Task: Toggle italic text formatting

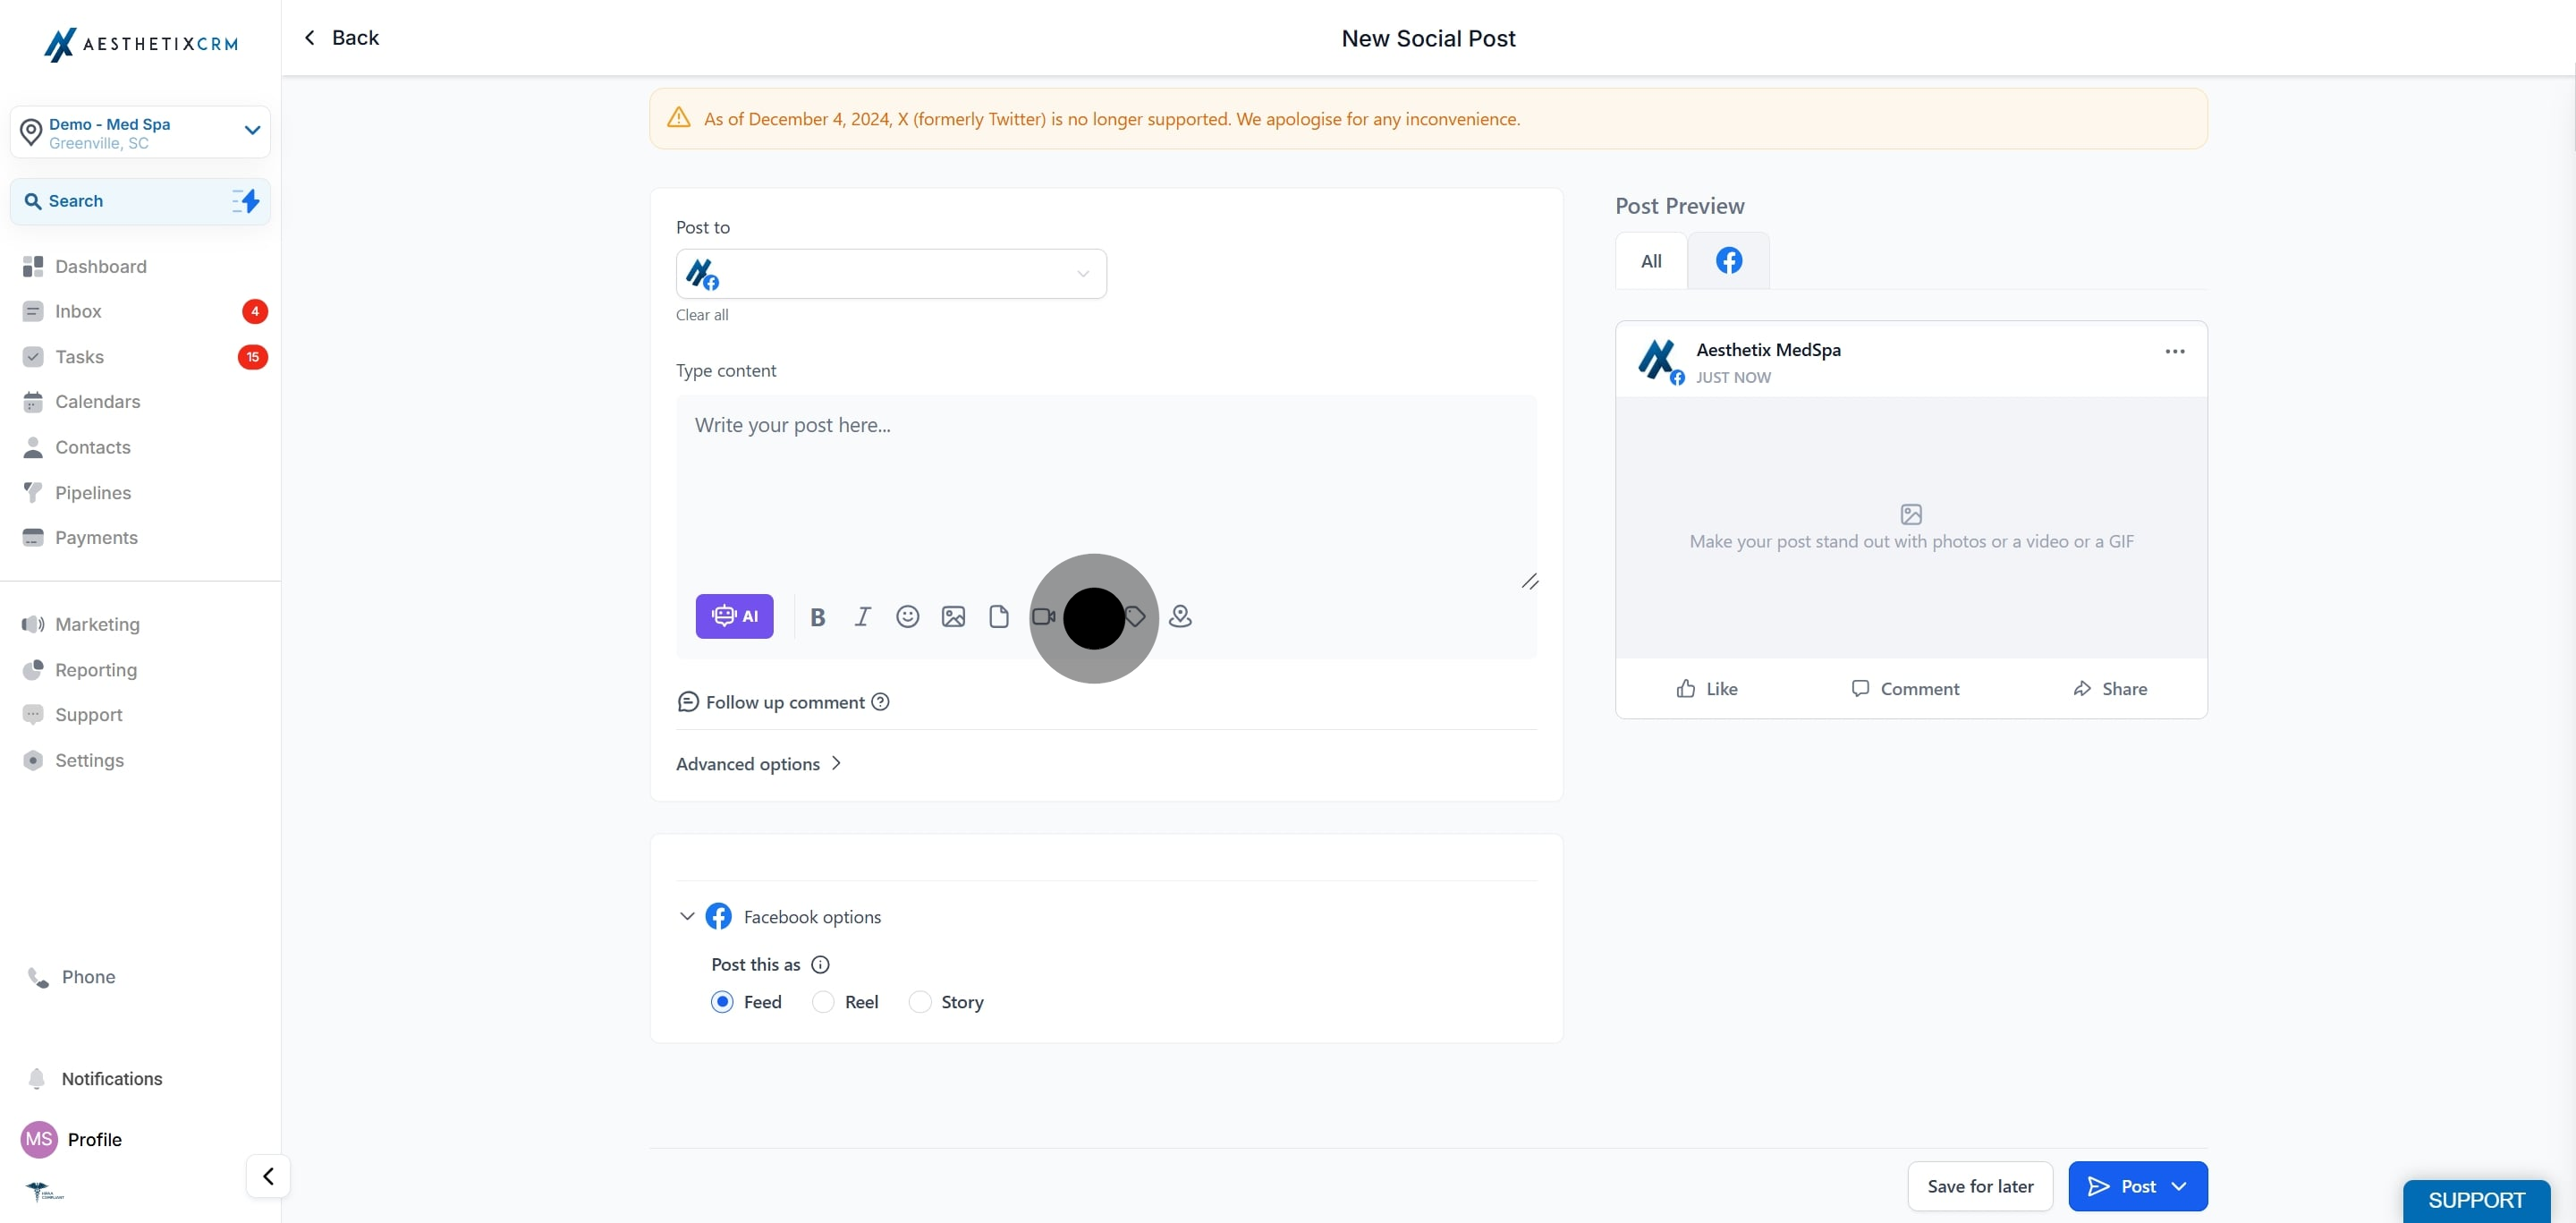Action: 862,617
